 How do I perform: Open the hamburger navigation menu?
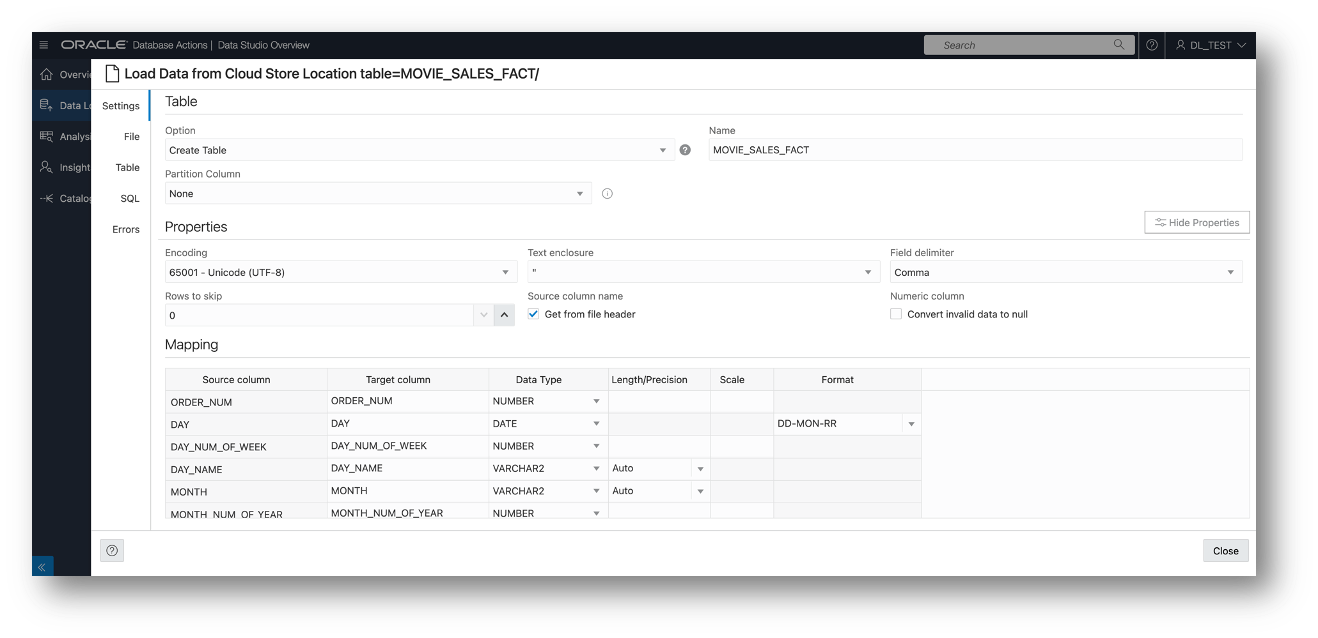click(x=44, y=45)
